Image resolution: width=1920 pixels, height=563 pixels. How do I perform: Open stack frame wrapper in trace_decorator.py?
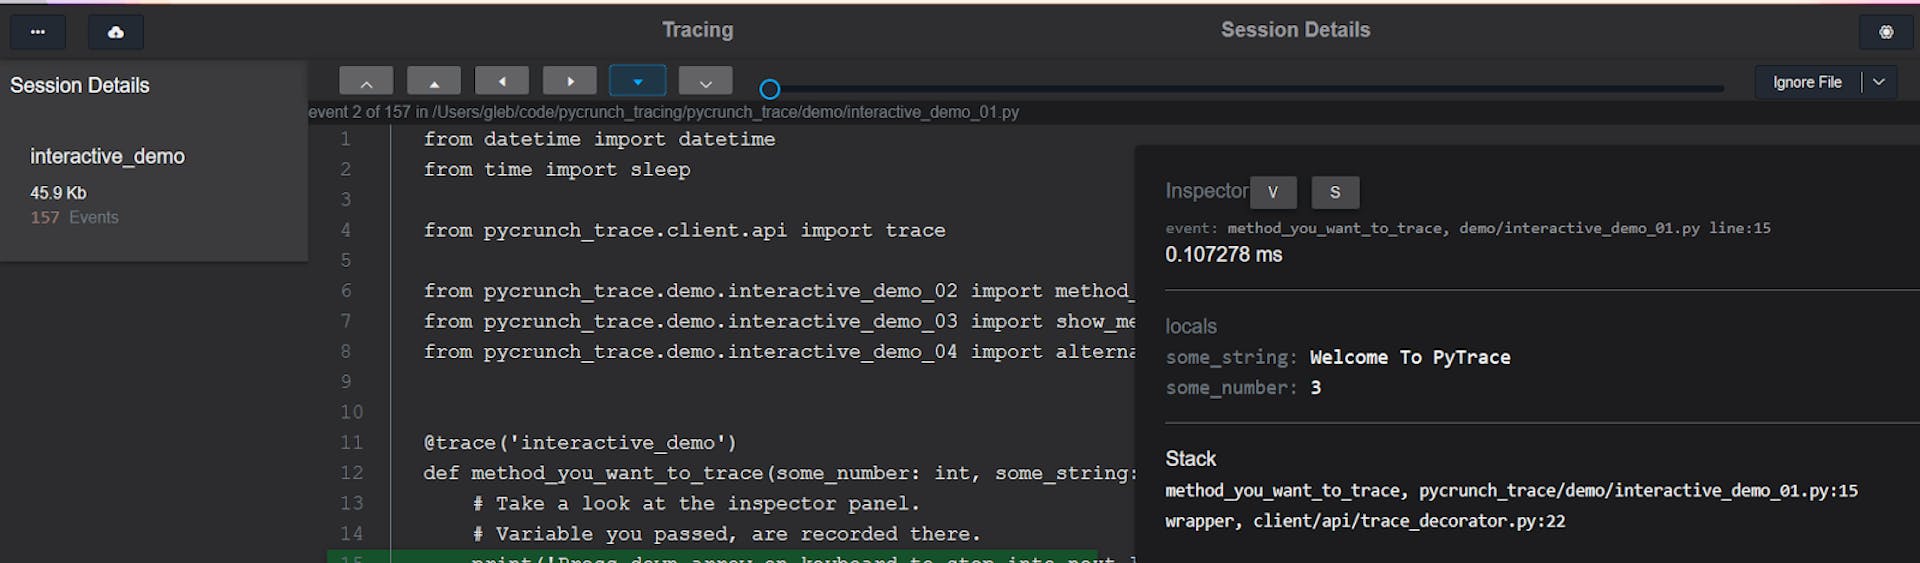pyautogui.click(x=1364, y=521)
